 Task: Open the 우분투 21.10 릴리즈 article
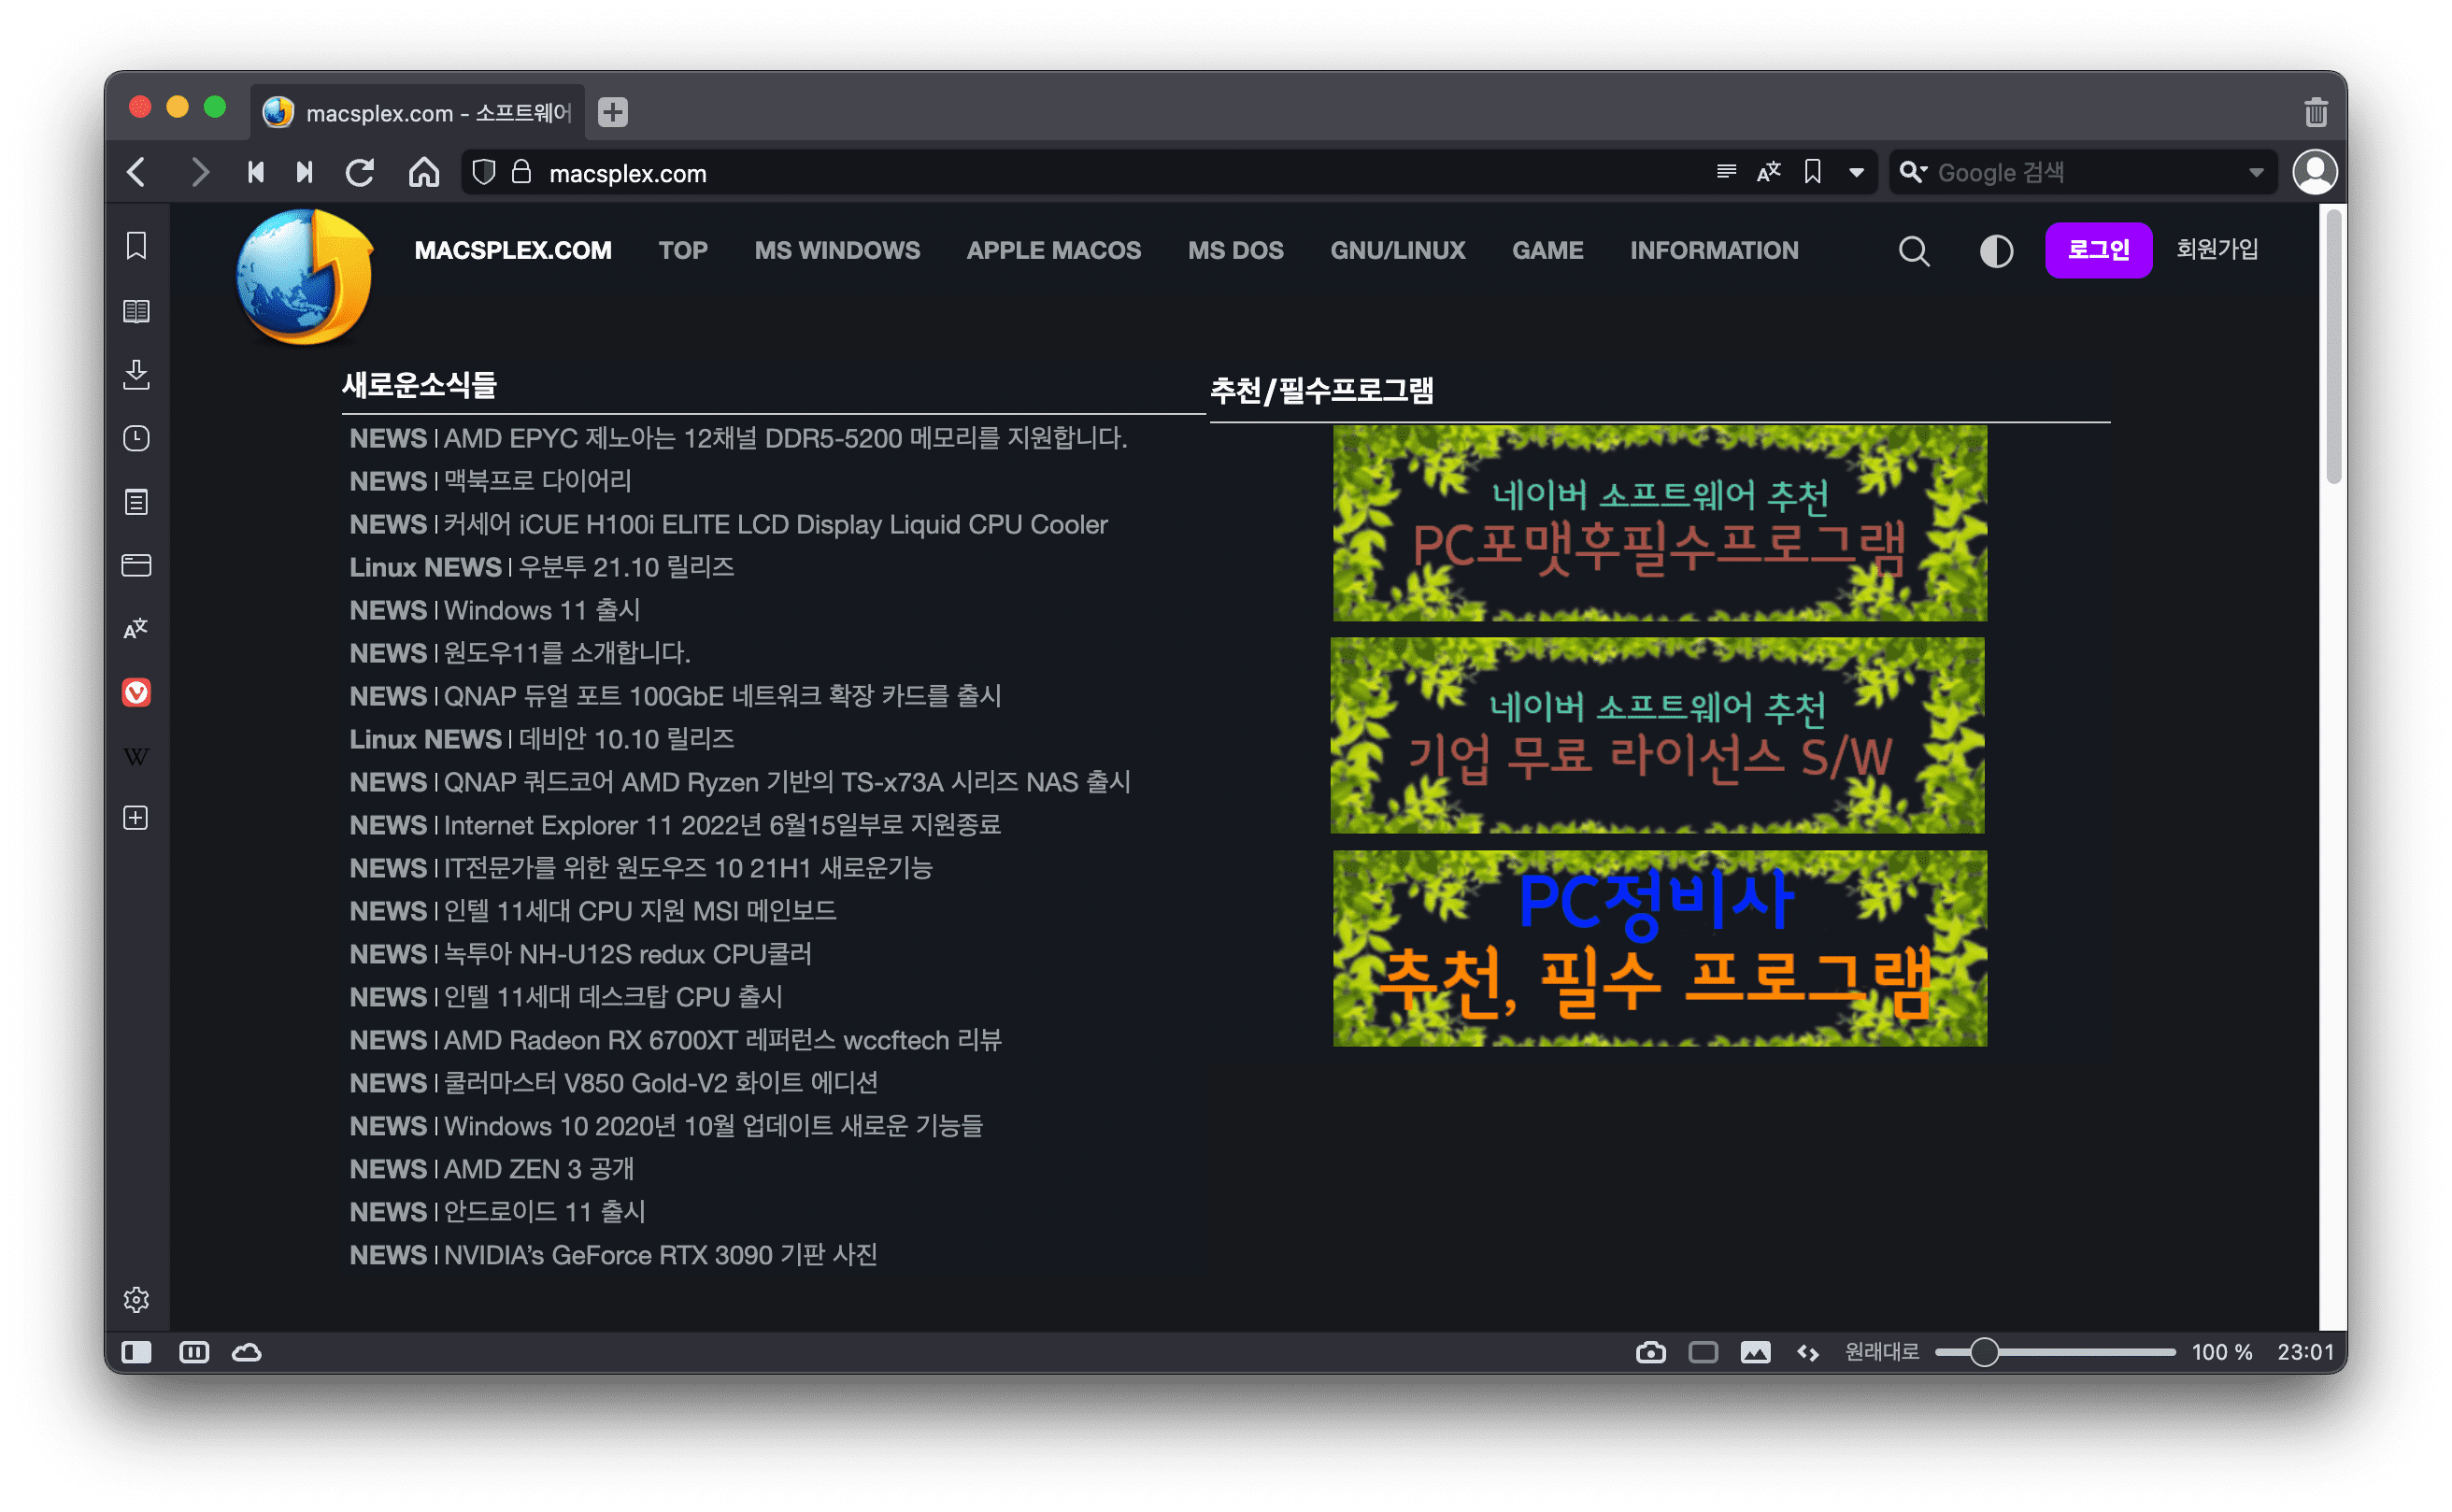626,567
